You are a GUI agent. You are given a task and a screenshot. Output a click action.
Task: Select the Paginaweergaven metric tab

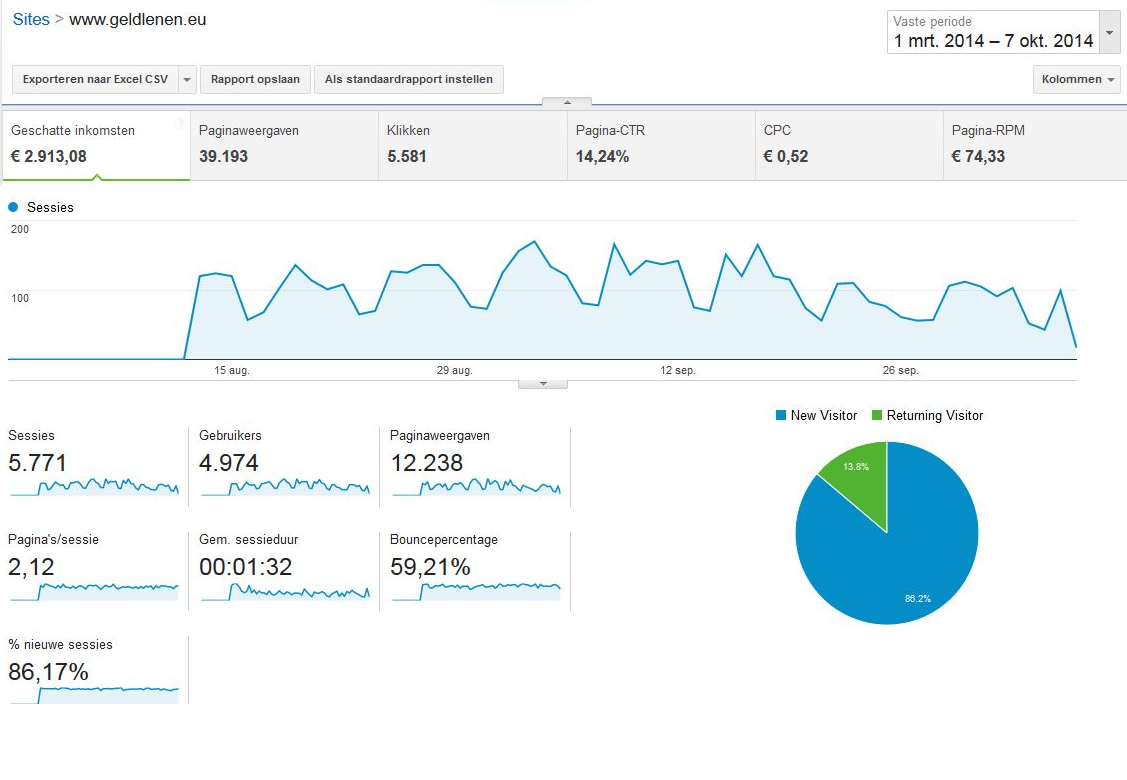[285, 145]
